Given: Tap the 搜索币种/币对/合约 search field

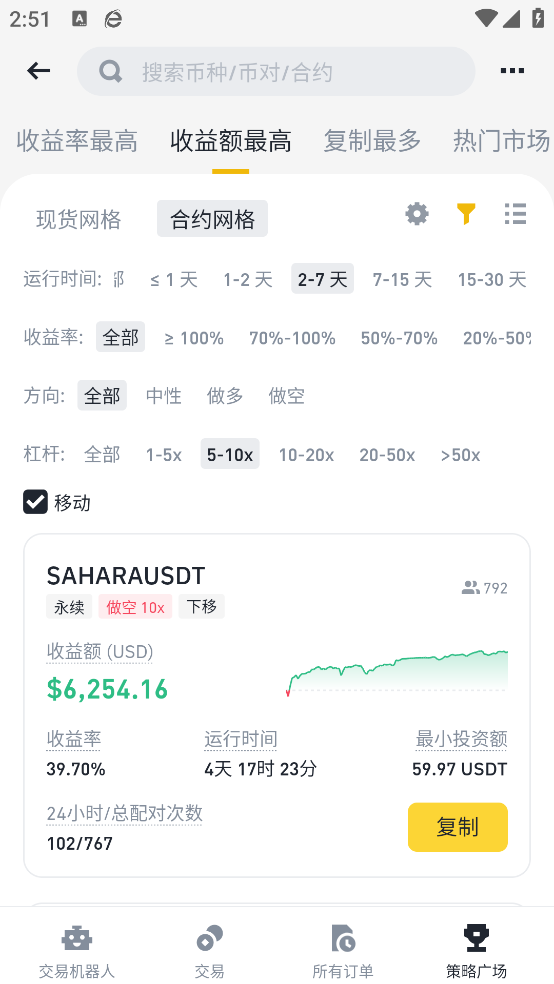Looking at the screenshot, I should (x=276, y=72).
